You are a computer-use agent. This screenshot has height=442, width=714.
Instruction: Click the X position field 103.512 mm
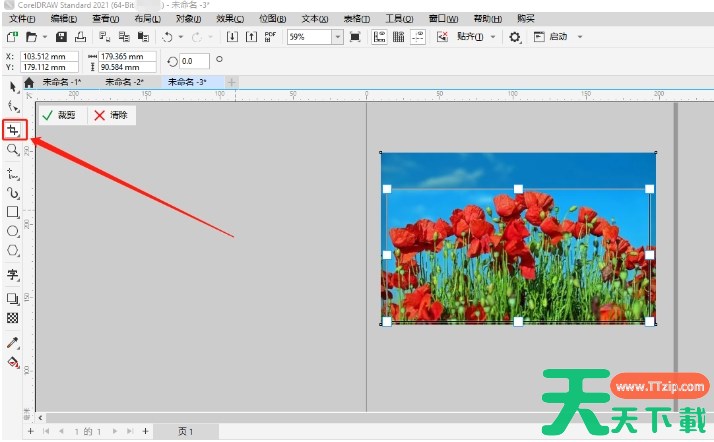[x=49, y=56]
